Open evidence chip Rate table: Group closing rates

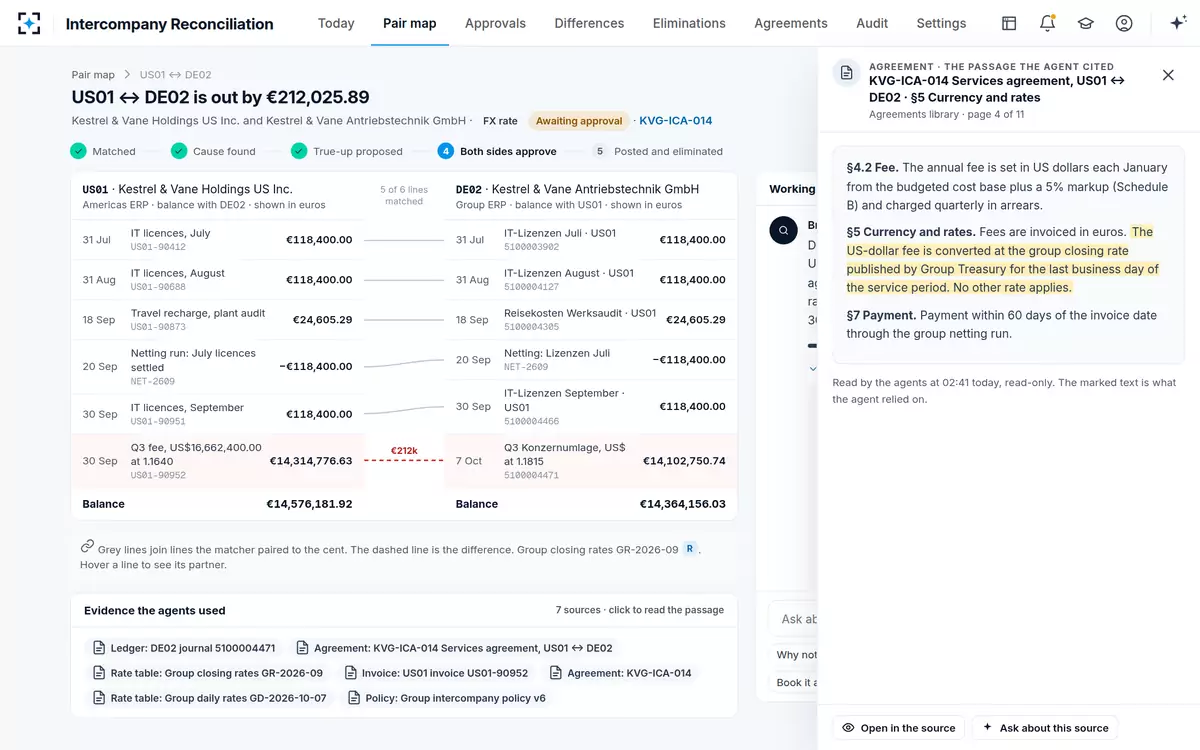pyautogui.click(x=208, y=673)
